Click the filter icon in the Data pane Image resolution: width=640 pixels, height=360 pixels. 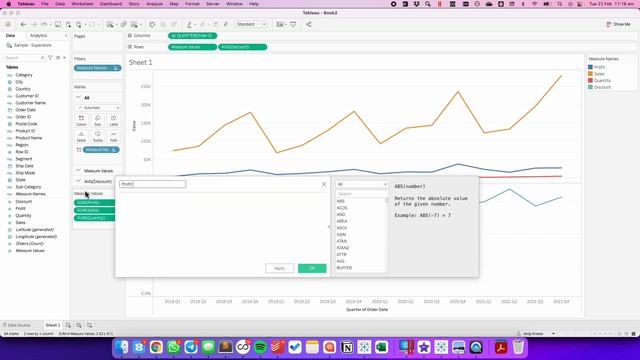[x=51, y=58]
